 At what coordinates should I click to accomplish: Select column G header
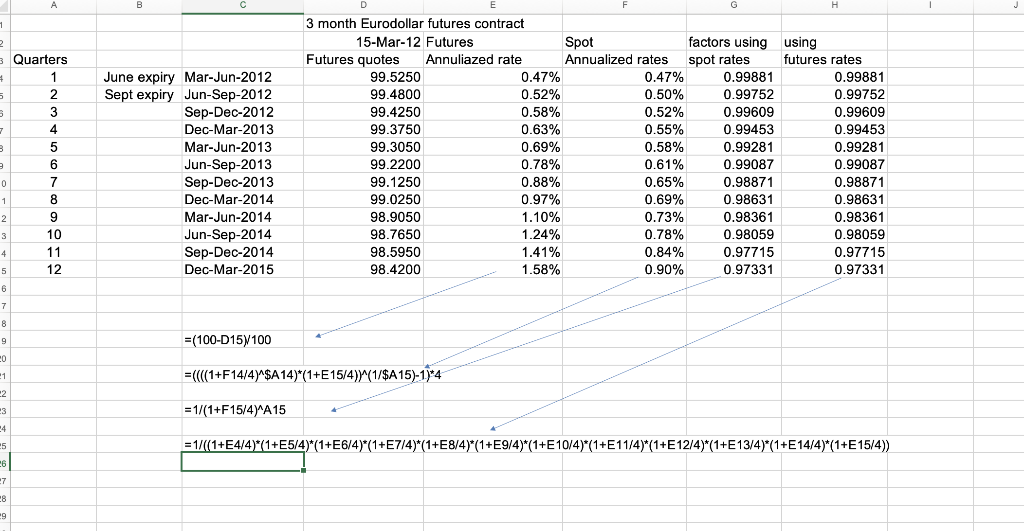(733, 5)
